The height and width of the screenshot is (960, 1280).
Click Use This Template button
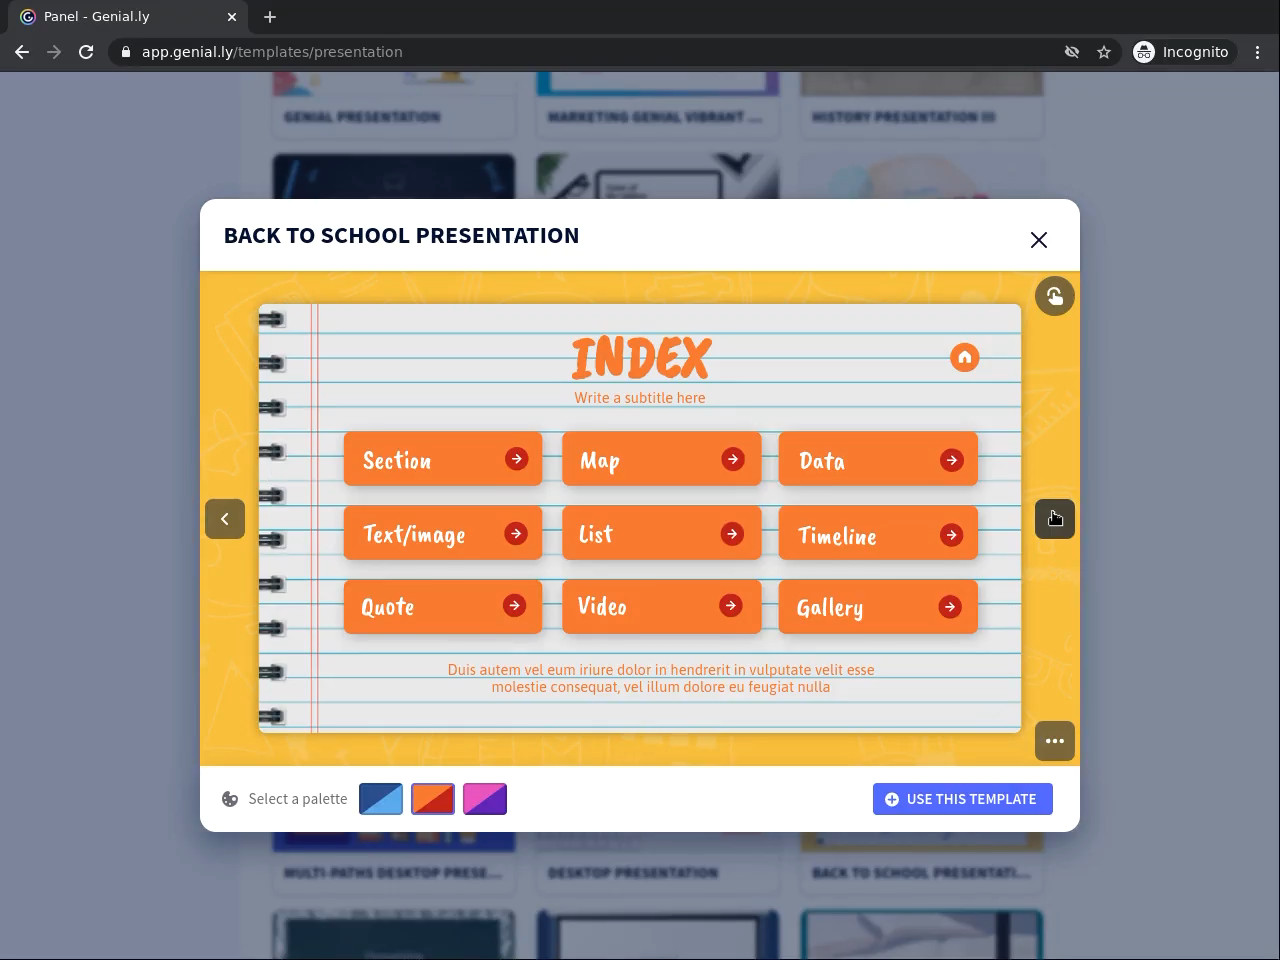click(x=963, y=799)
